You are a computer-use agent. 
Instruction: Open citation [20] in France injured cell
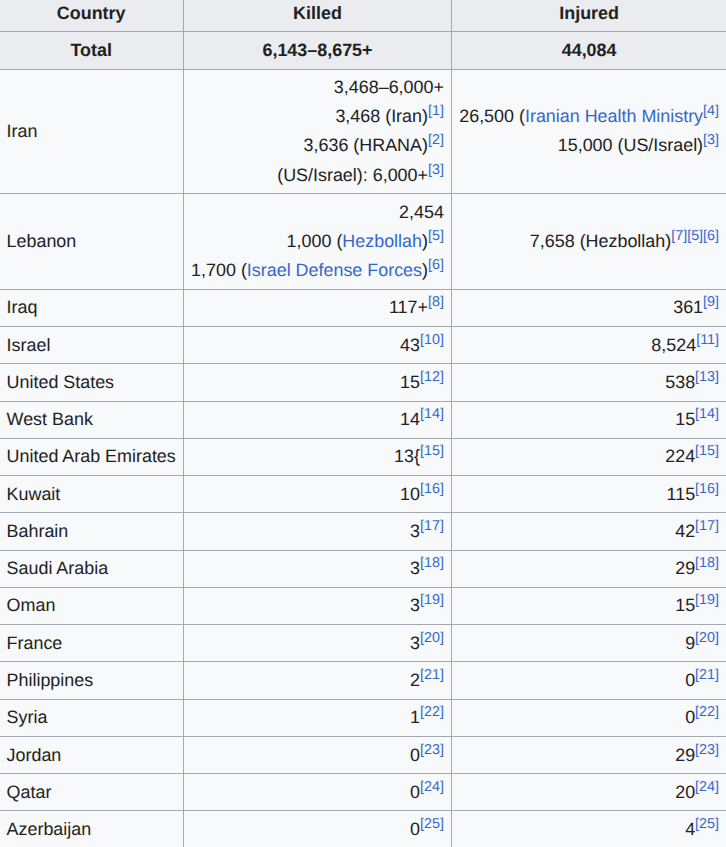click(707, 638)
